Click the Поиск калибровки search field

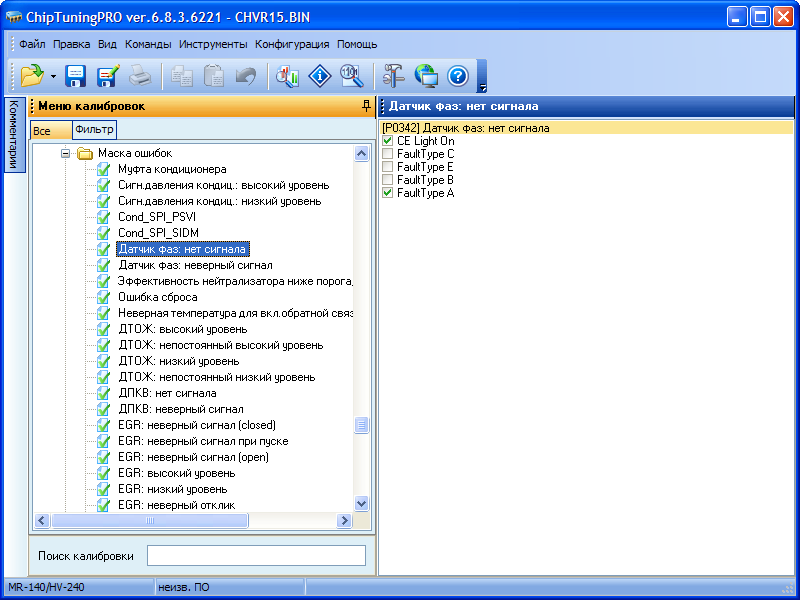click(x=256, y=556)
